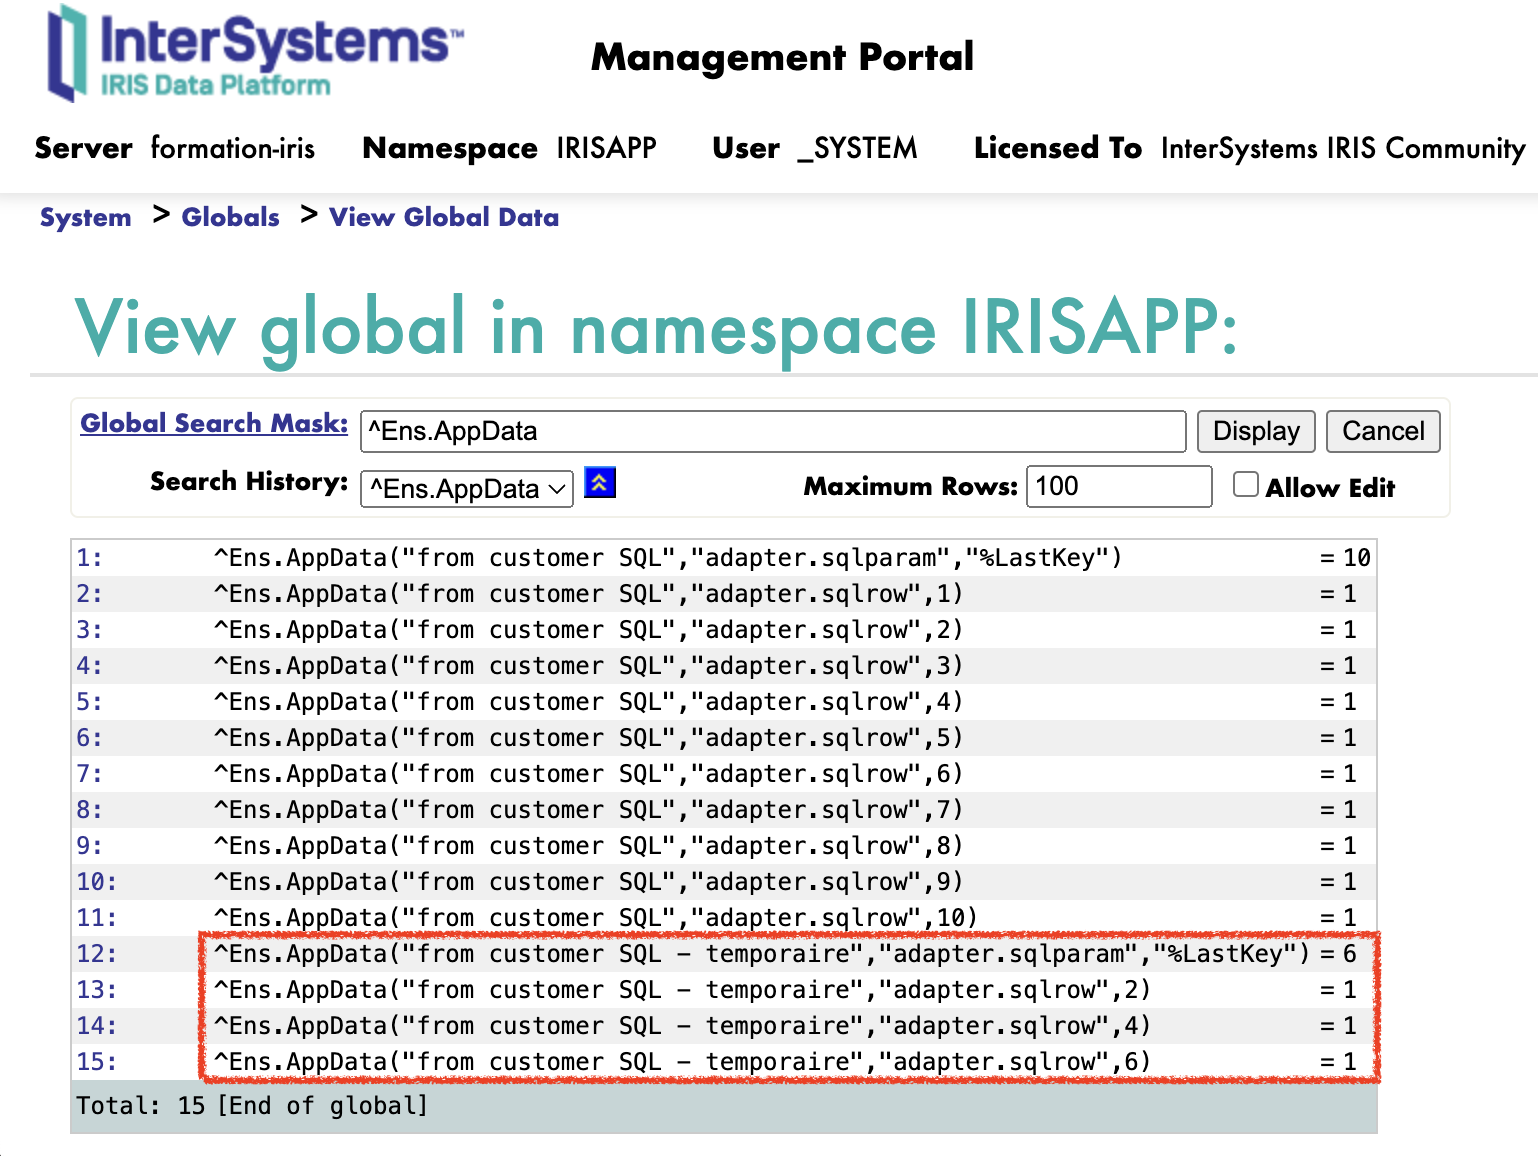Click the blue double-chevron icon beside Search History
The height and width of the screenshot is (1156, 1538).
point(599,483)
